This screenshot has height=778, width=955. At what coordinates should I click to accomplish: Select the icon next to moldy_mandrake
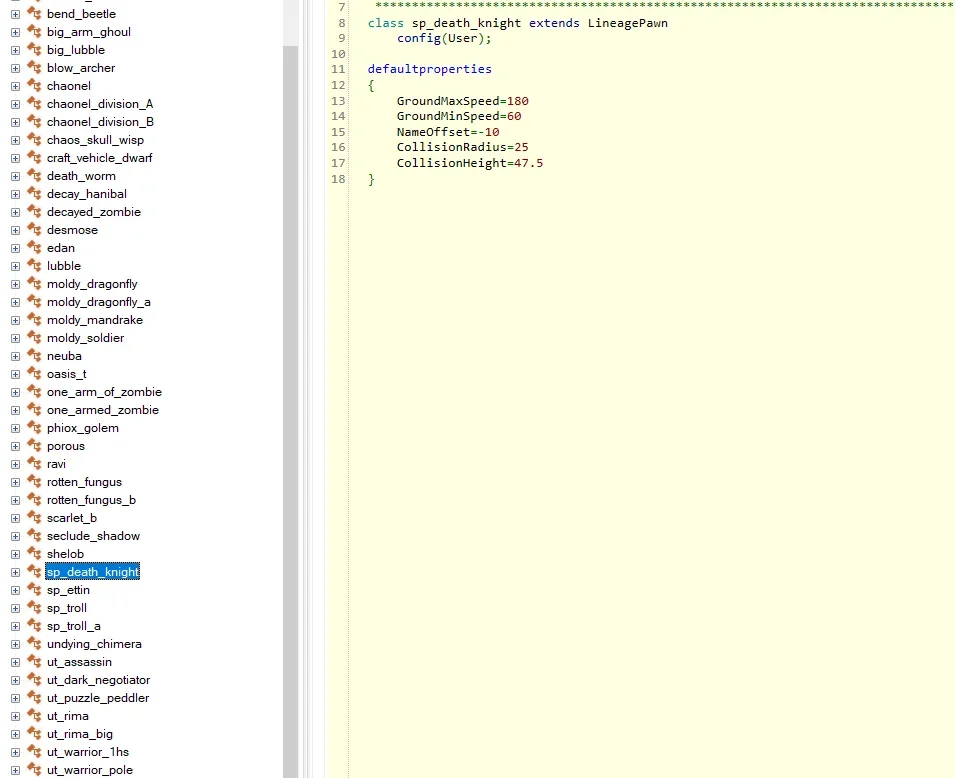[x=34, y=320]
